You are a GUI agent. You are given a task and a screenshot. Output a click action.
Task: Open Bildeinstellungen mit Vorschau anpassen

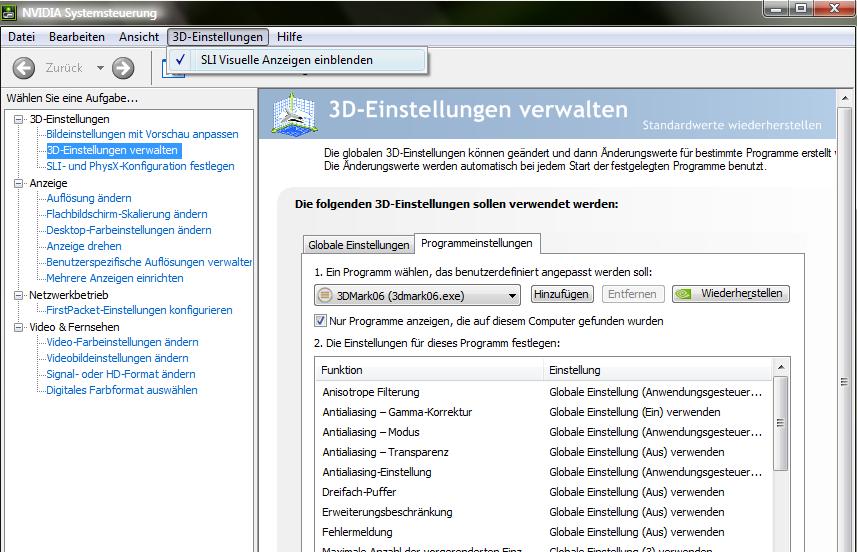coord(142,134)
